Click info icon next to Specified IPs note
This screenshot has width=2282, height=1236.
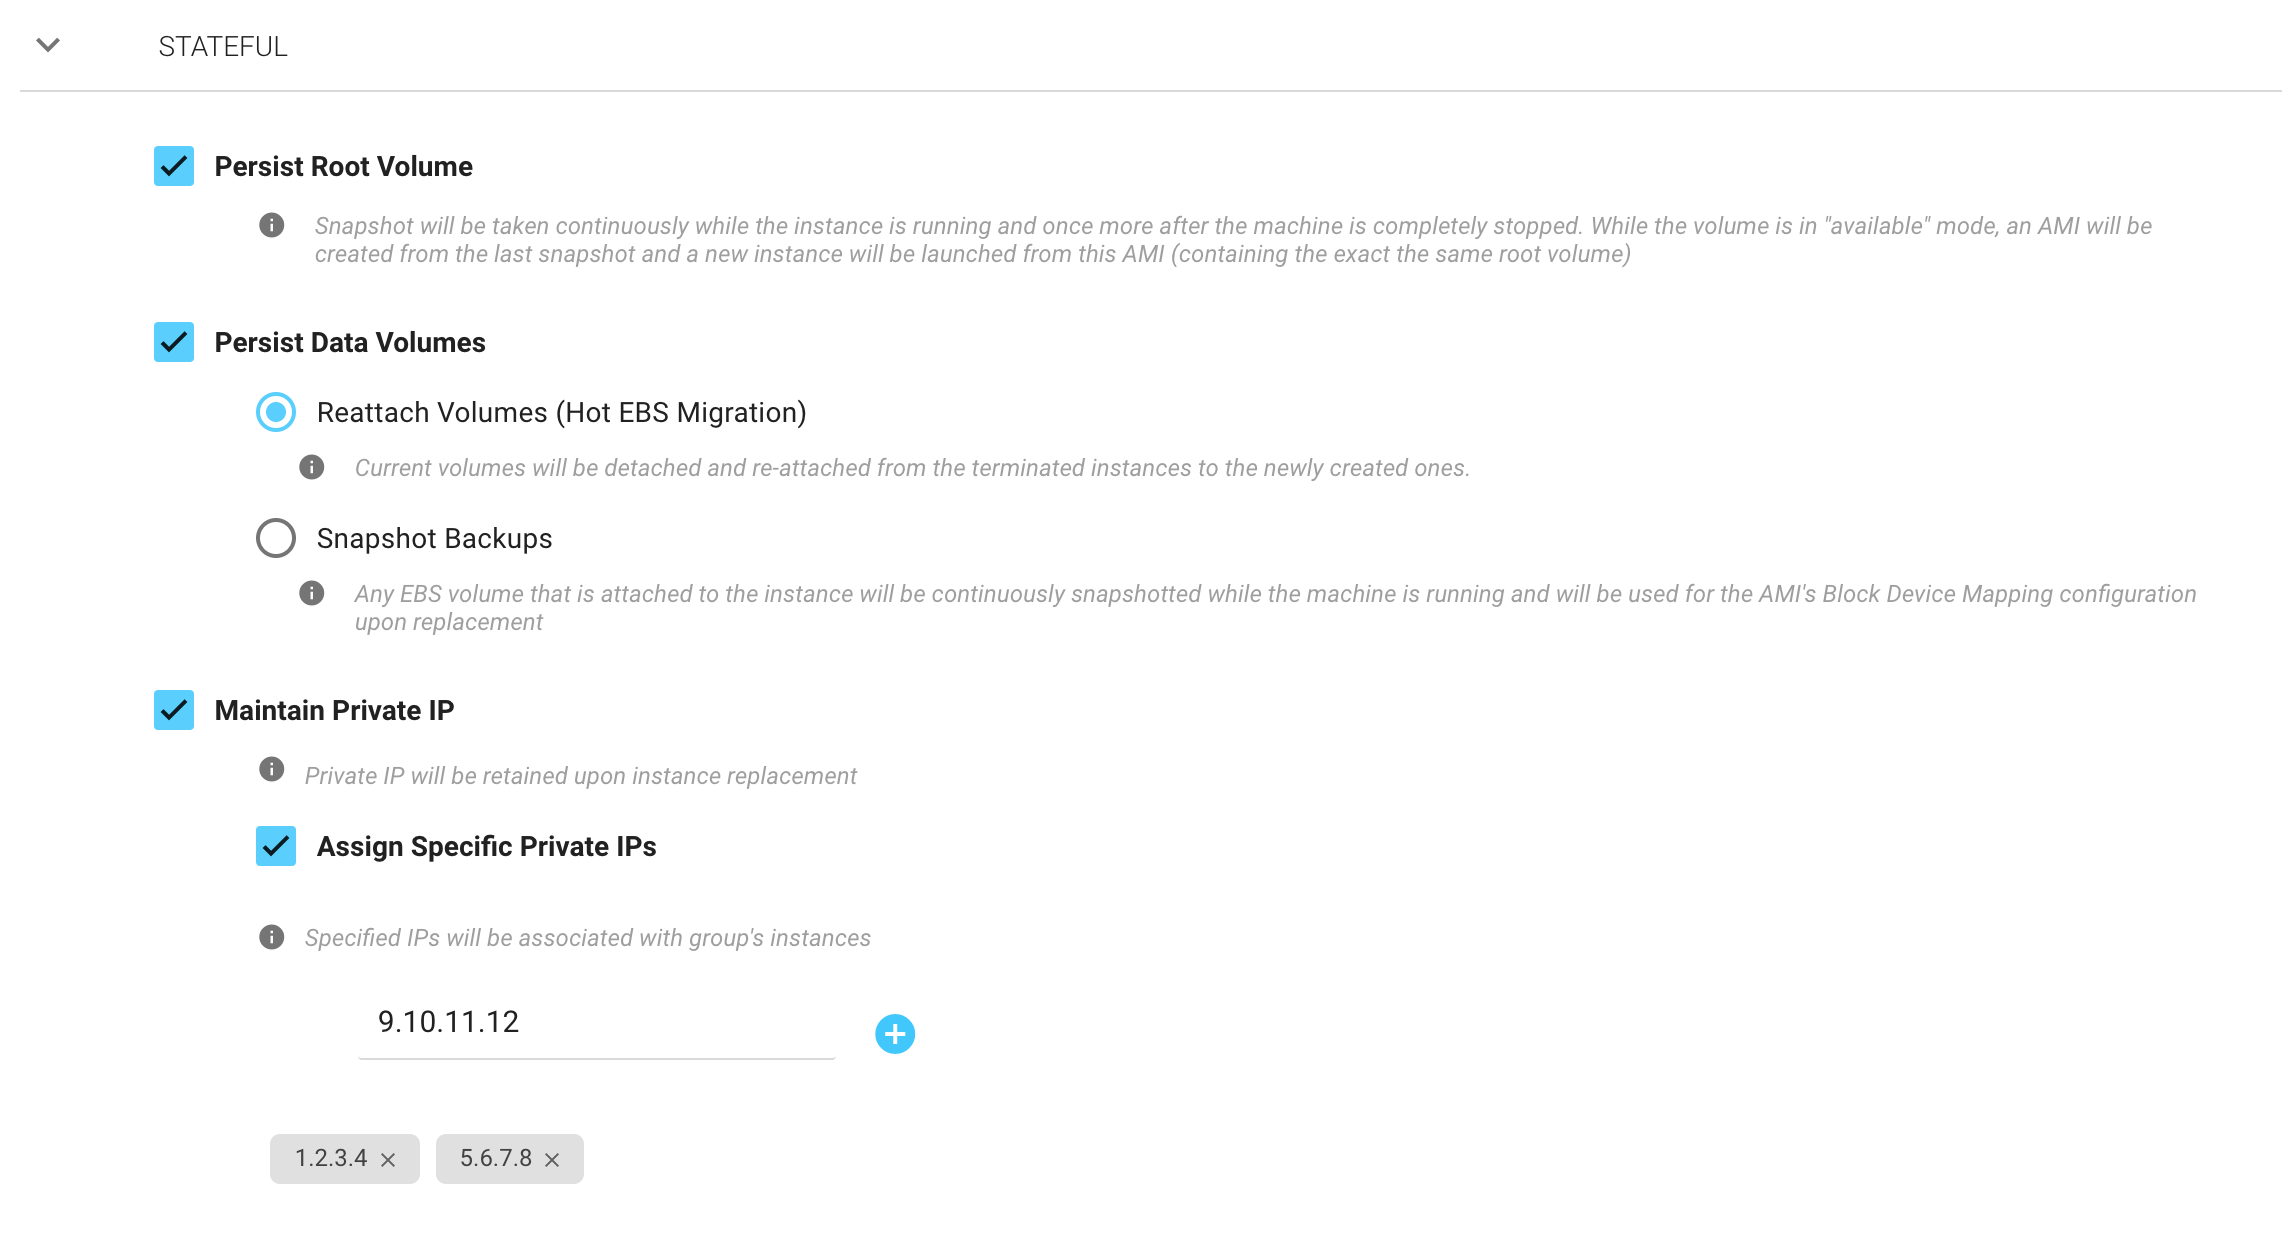pos(272,937)
